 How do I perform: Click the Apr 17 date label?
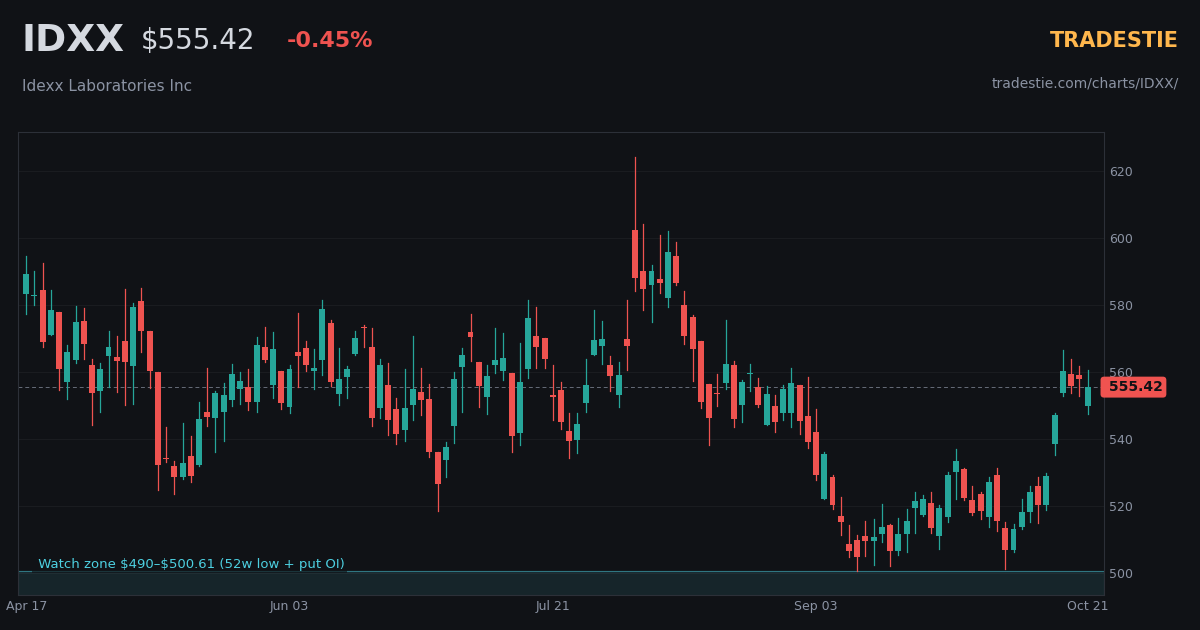[x=27, y=606]
